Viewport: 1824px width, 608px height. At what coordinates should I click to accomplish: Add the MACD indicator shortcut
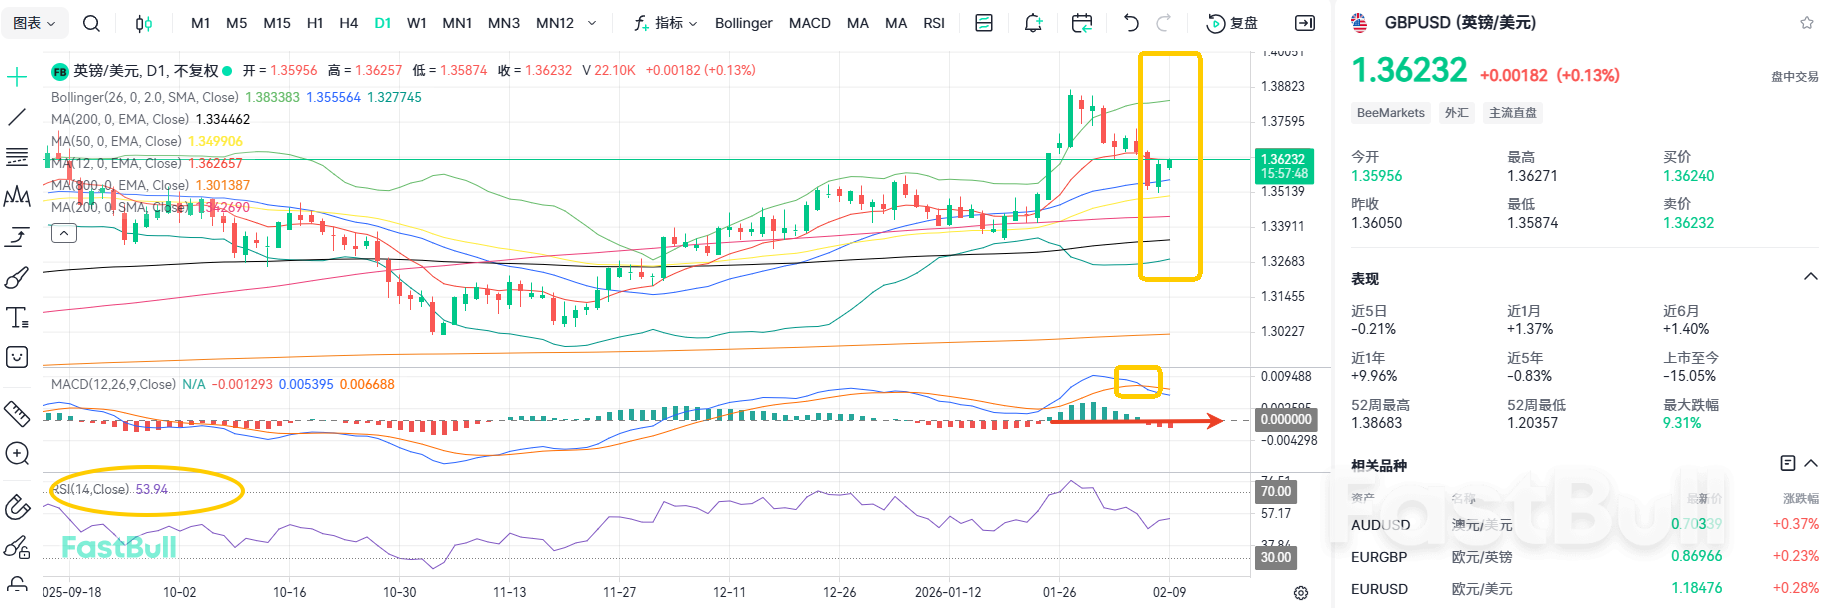pyautogui.click(x=809, y=23)
